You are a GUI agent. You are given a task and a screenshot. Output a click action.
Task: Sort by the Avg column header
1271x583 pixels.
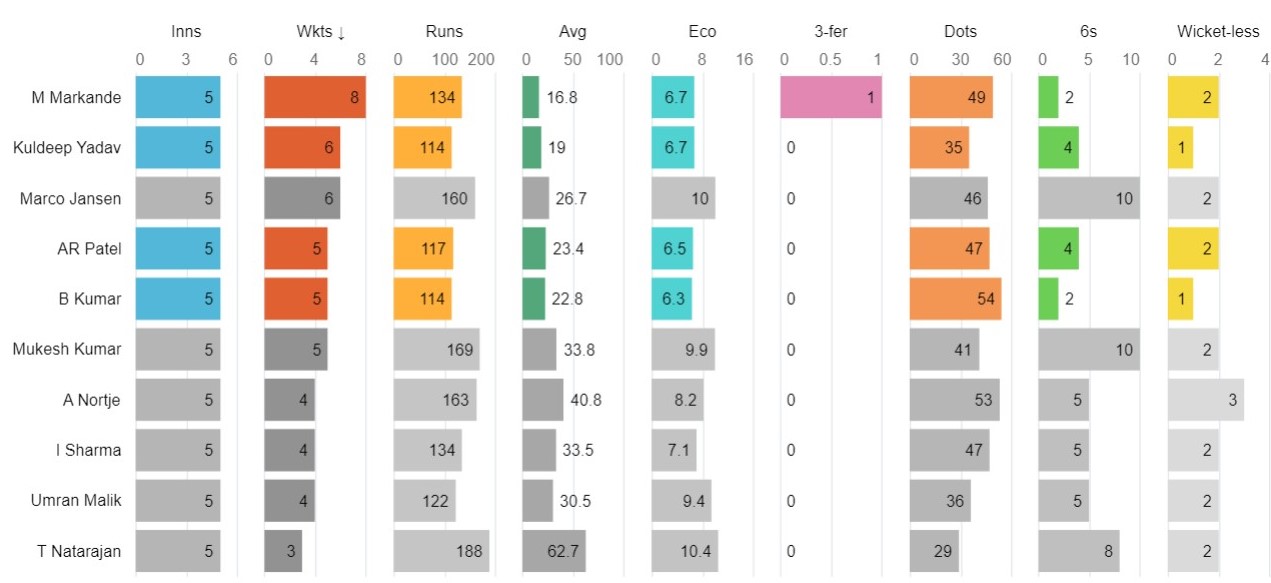click(x=573, y=32)
